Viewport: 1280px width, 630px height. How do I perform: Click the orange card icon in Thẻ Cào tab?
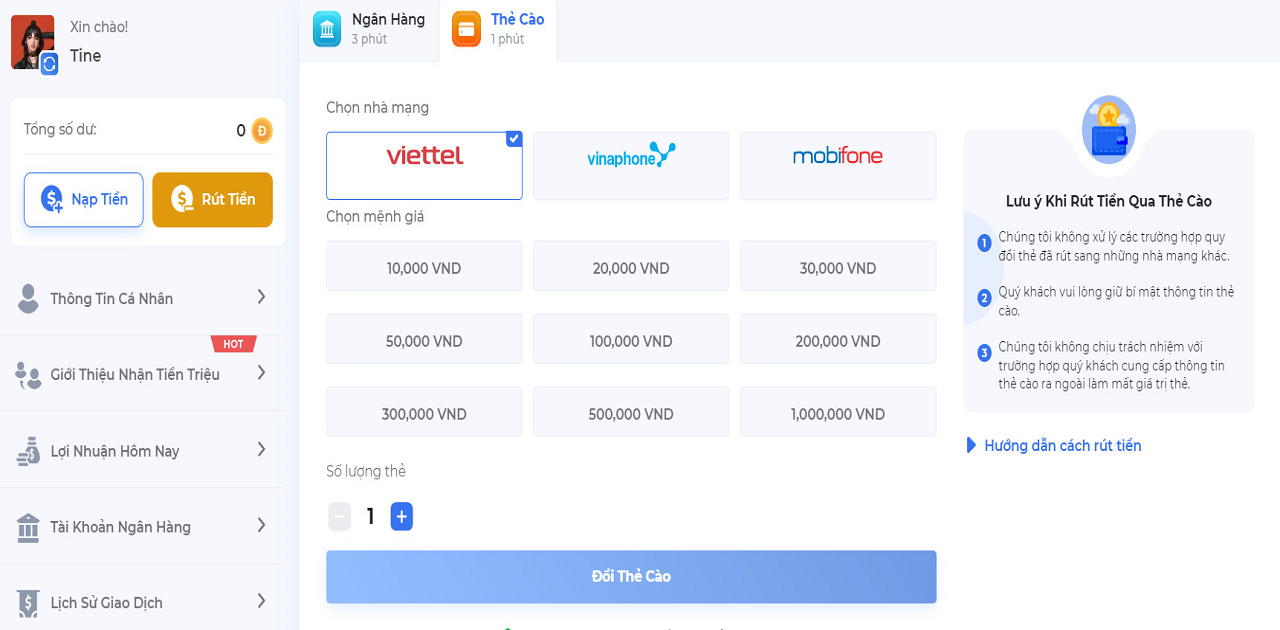[466, 29]
